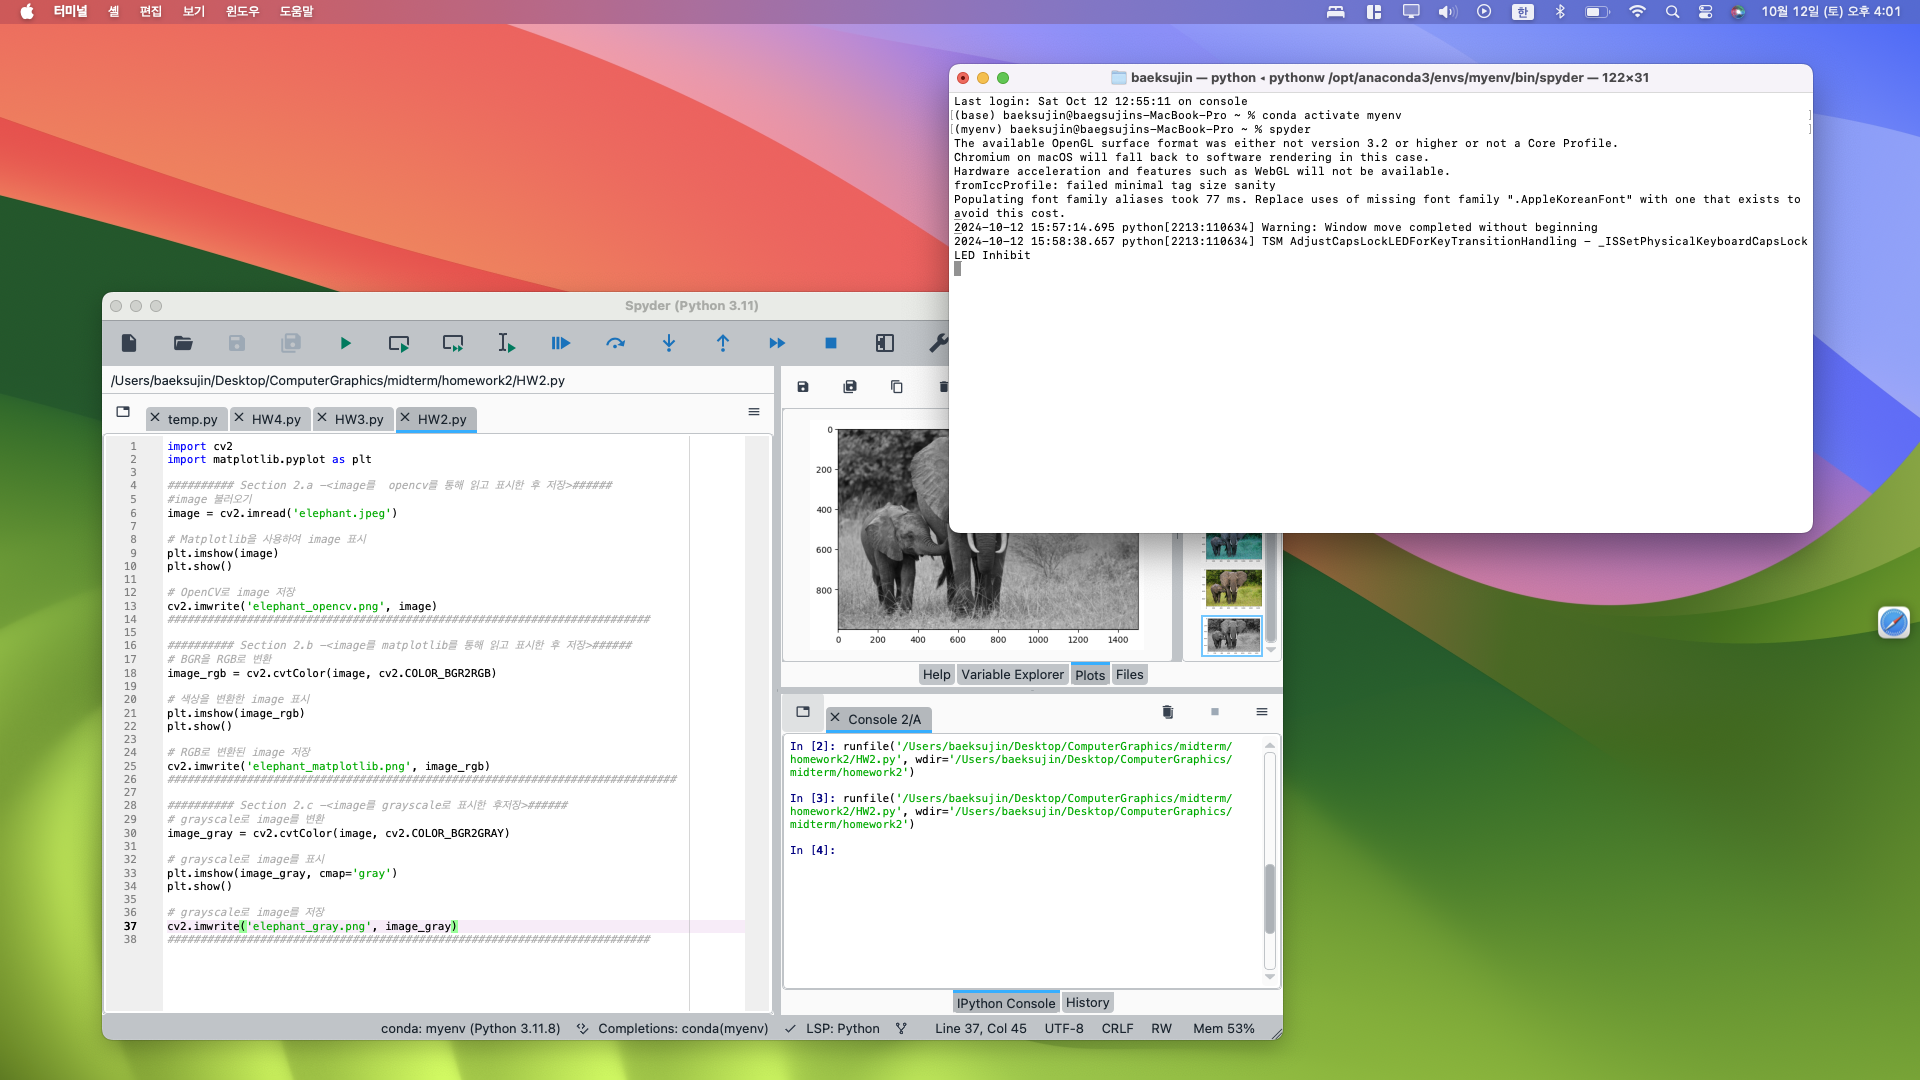Click conda: myenv in the status bar
The width and height of the screenshot is (1920, 1080).
(x=468, y=1028)
